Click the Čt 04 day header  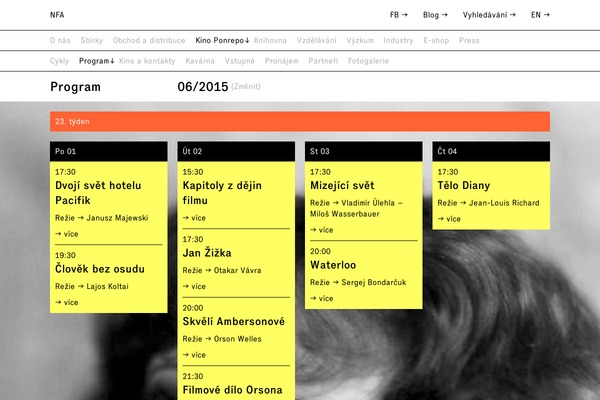coord(491,151)
